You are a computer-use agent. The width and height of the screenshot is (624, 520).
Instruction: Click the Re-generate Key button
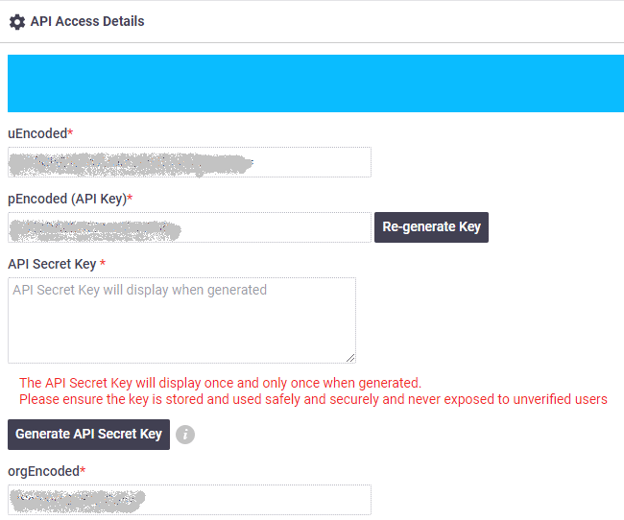431,227
